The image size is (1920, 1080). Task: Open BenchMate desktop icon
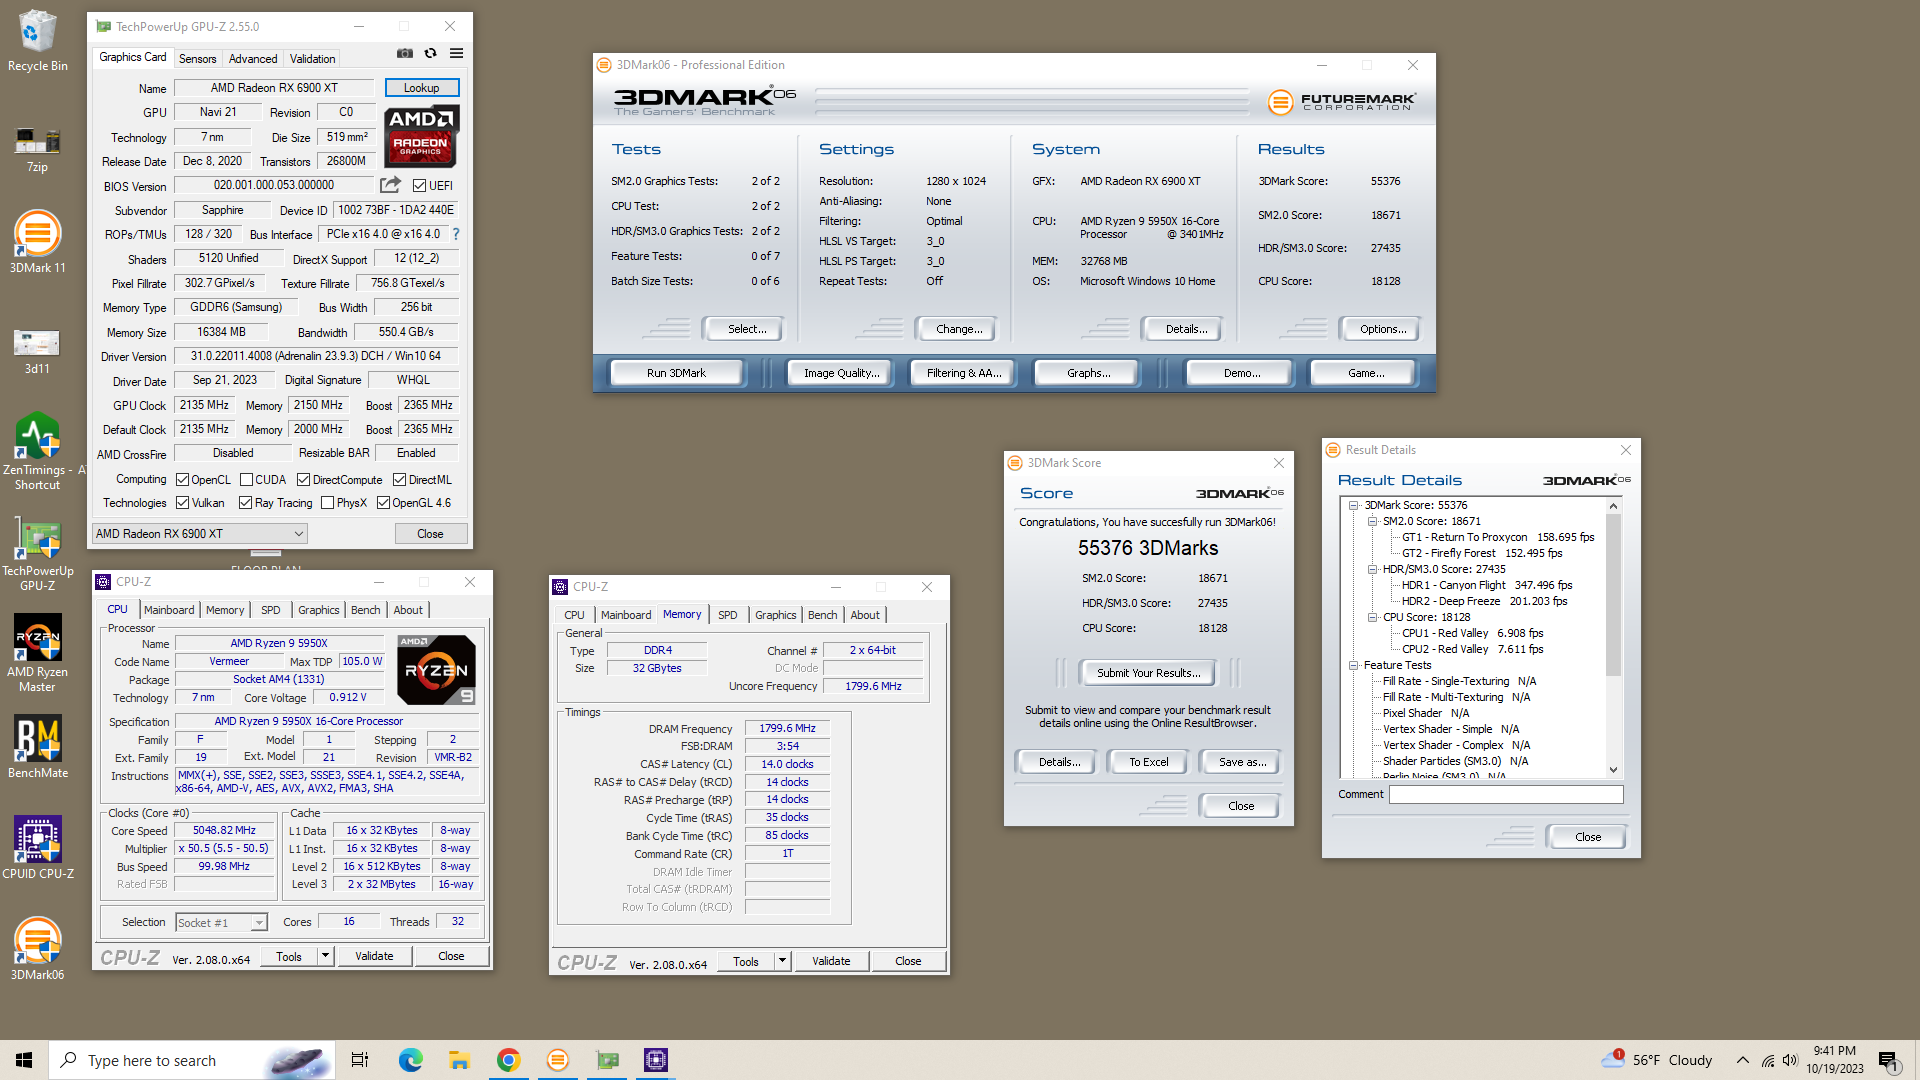[37, 746]
